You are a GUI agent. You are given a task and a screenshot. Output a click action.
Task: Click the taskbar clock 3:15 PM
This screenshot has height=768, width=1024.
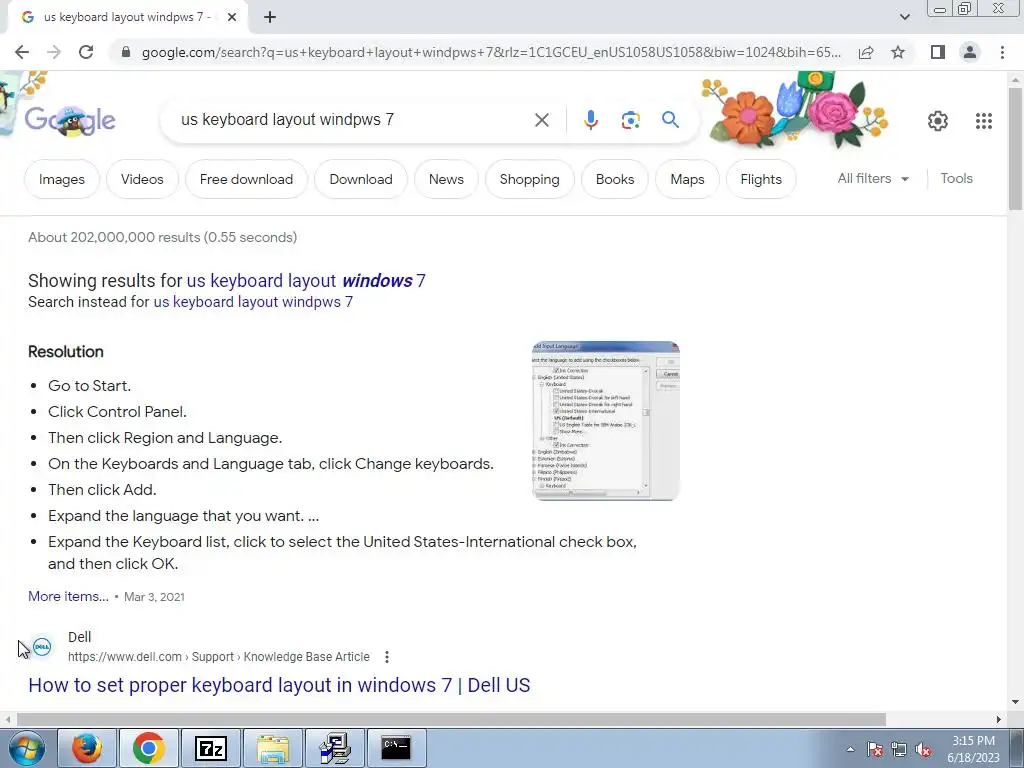point(973,749)
